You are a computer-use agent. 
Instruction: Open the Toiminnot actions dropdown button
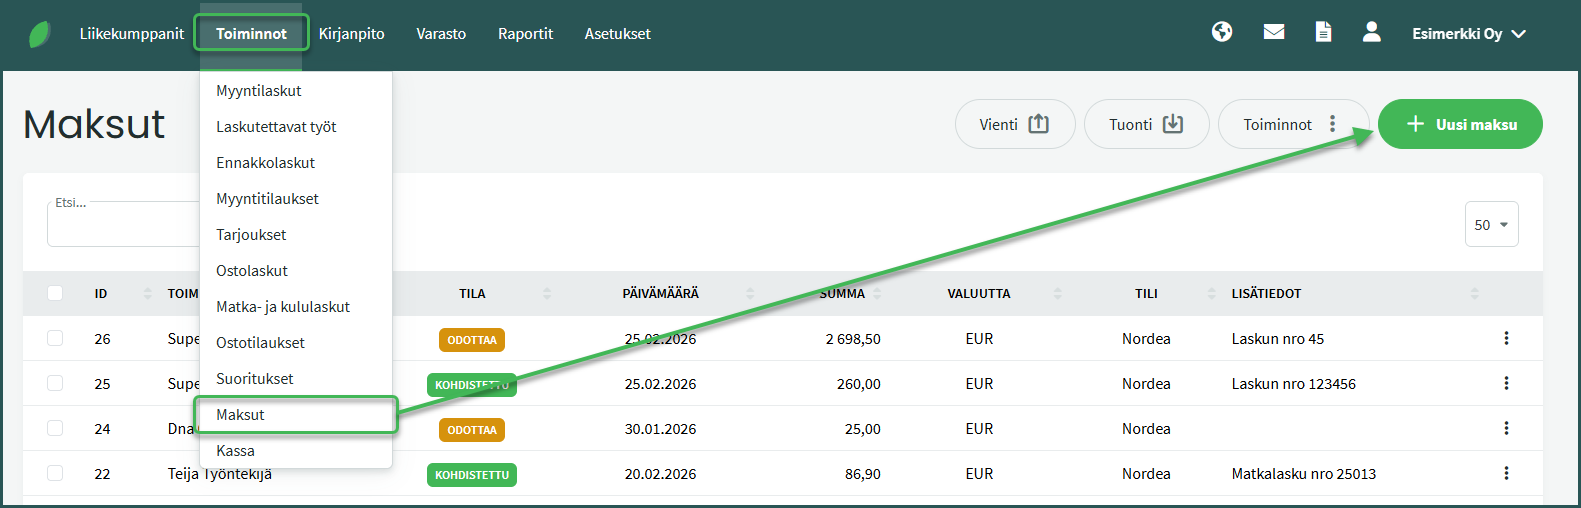tap(1291, 124)
